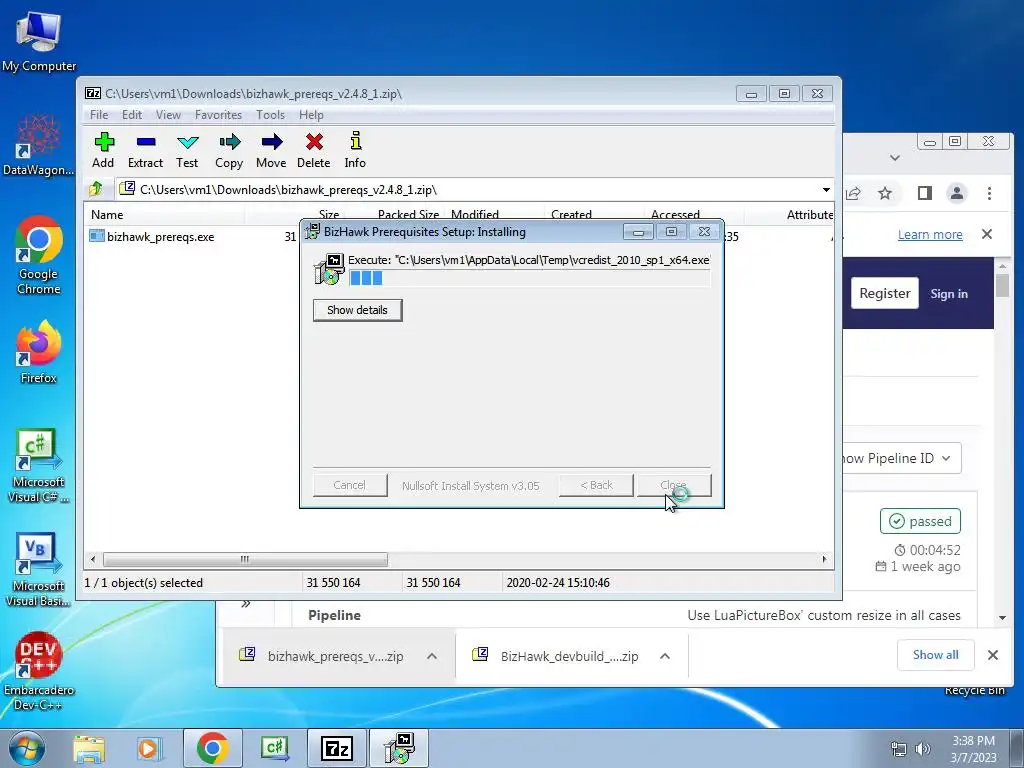
Task: Click the Register button on the webpage
Action: [885, 293]
